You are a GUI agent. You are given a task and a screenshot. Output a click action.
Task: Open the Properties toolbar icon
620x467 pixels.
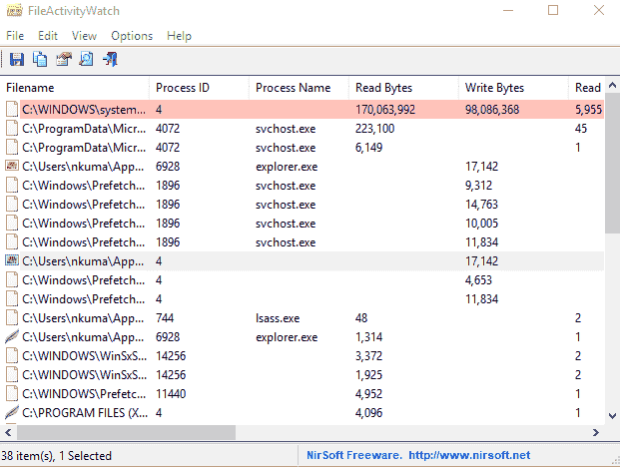(63, 60)
